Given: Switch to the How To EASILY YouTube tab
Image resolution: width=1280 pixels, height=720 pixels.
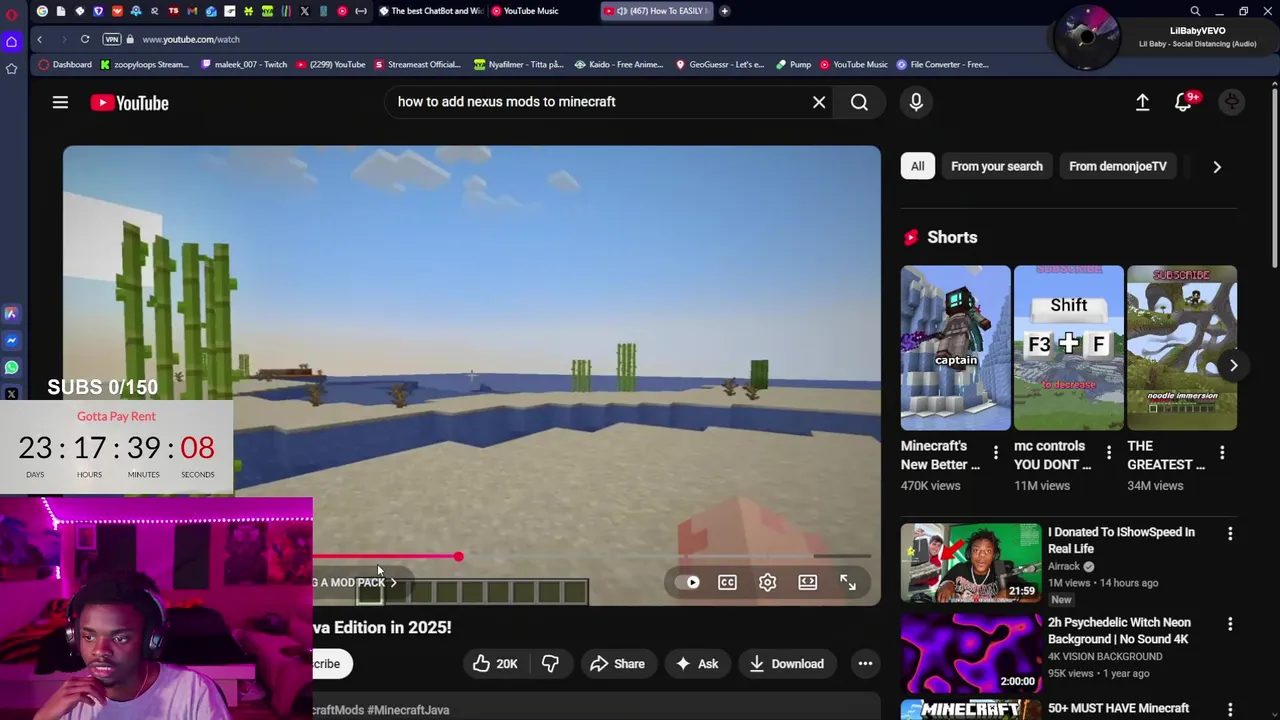Looking at the screenshot, I should [x=657, y=11].
